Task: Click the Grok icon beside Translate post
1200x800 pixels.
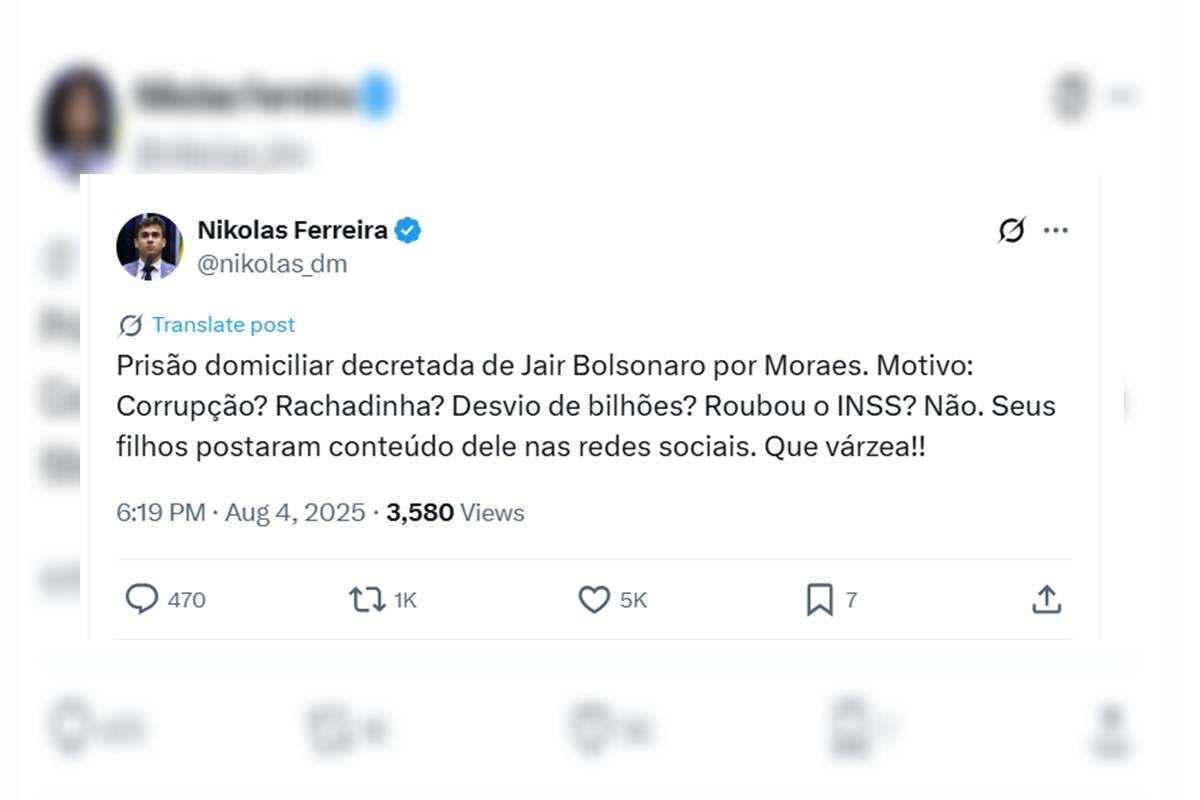Action: pos(130,325)
